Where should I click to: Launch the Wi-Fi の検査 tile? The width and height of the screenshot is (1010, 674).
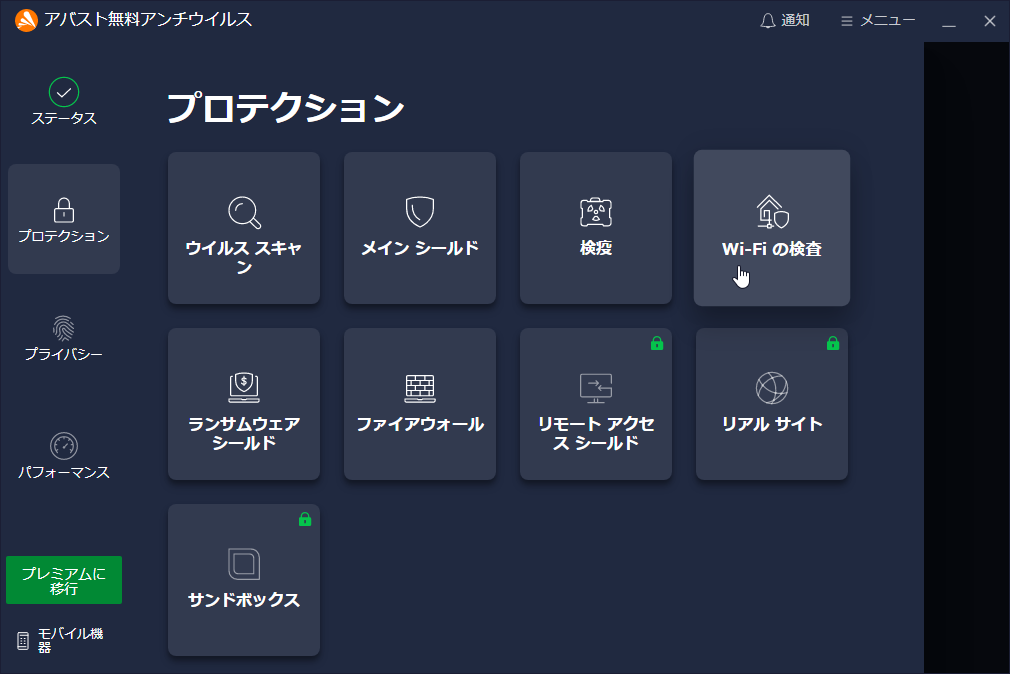tap(772, 227)
